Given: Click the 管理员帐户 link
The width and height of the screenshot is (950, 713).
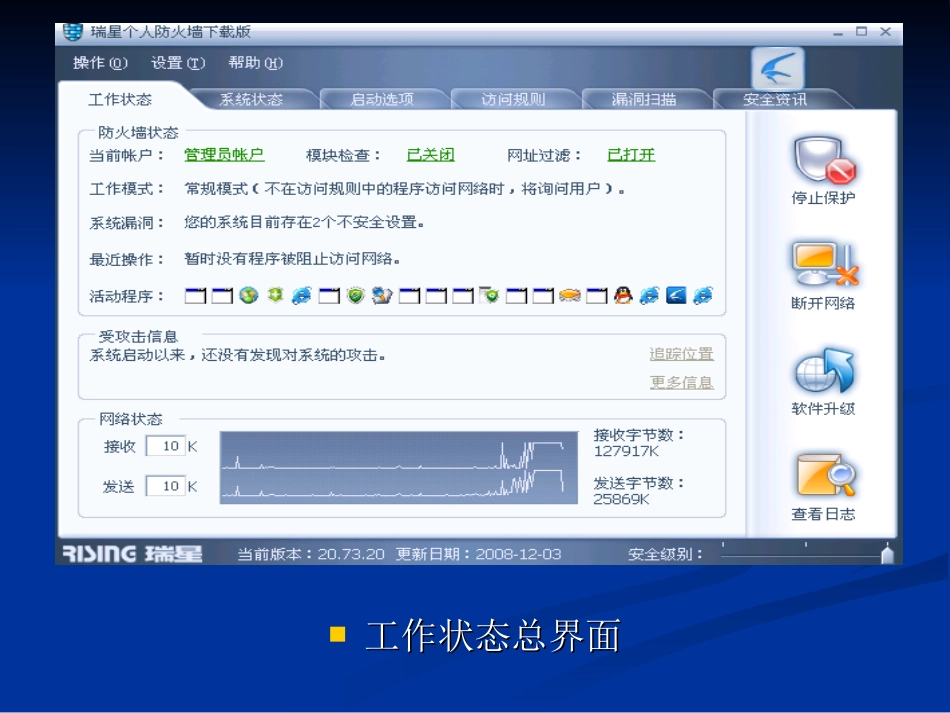Looking at the screenshot, I should point(224,155).
